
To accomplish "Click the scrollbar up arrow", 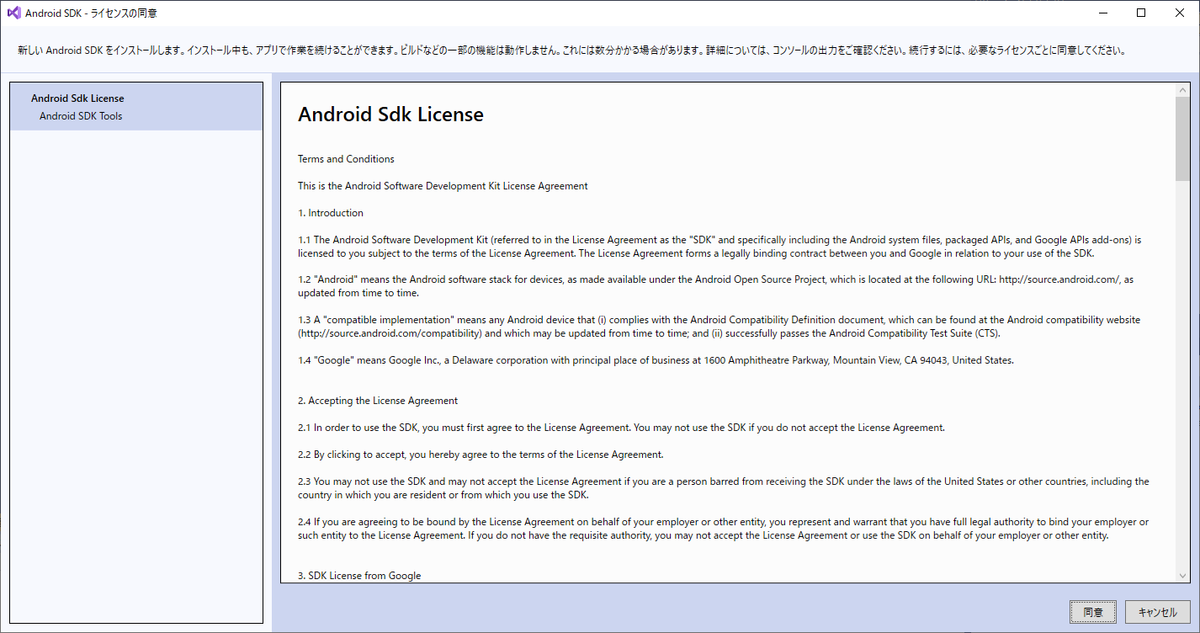I will coord(1182,89).
